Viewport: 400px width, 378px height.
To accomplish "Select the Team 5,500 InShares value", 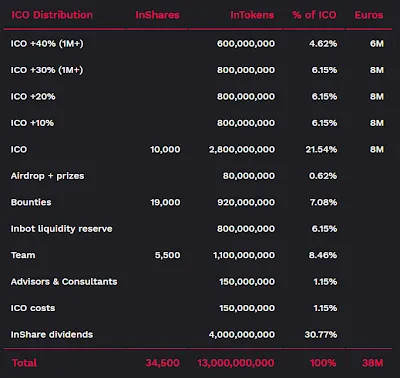I will pos(167,255).
